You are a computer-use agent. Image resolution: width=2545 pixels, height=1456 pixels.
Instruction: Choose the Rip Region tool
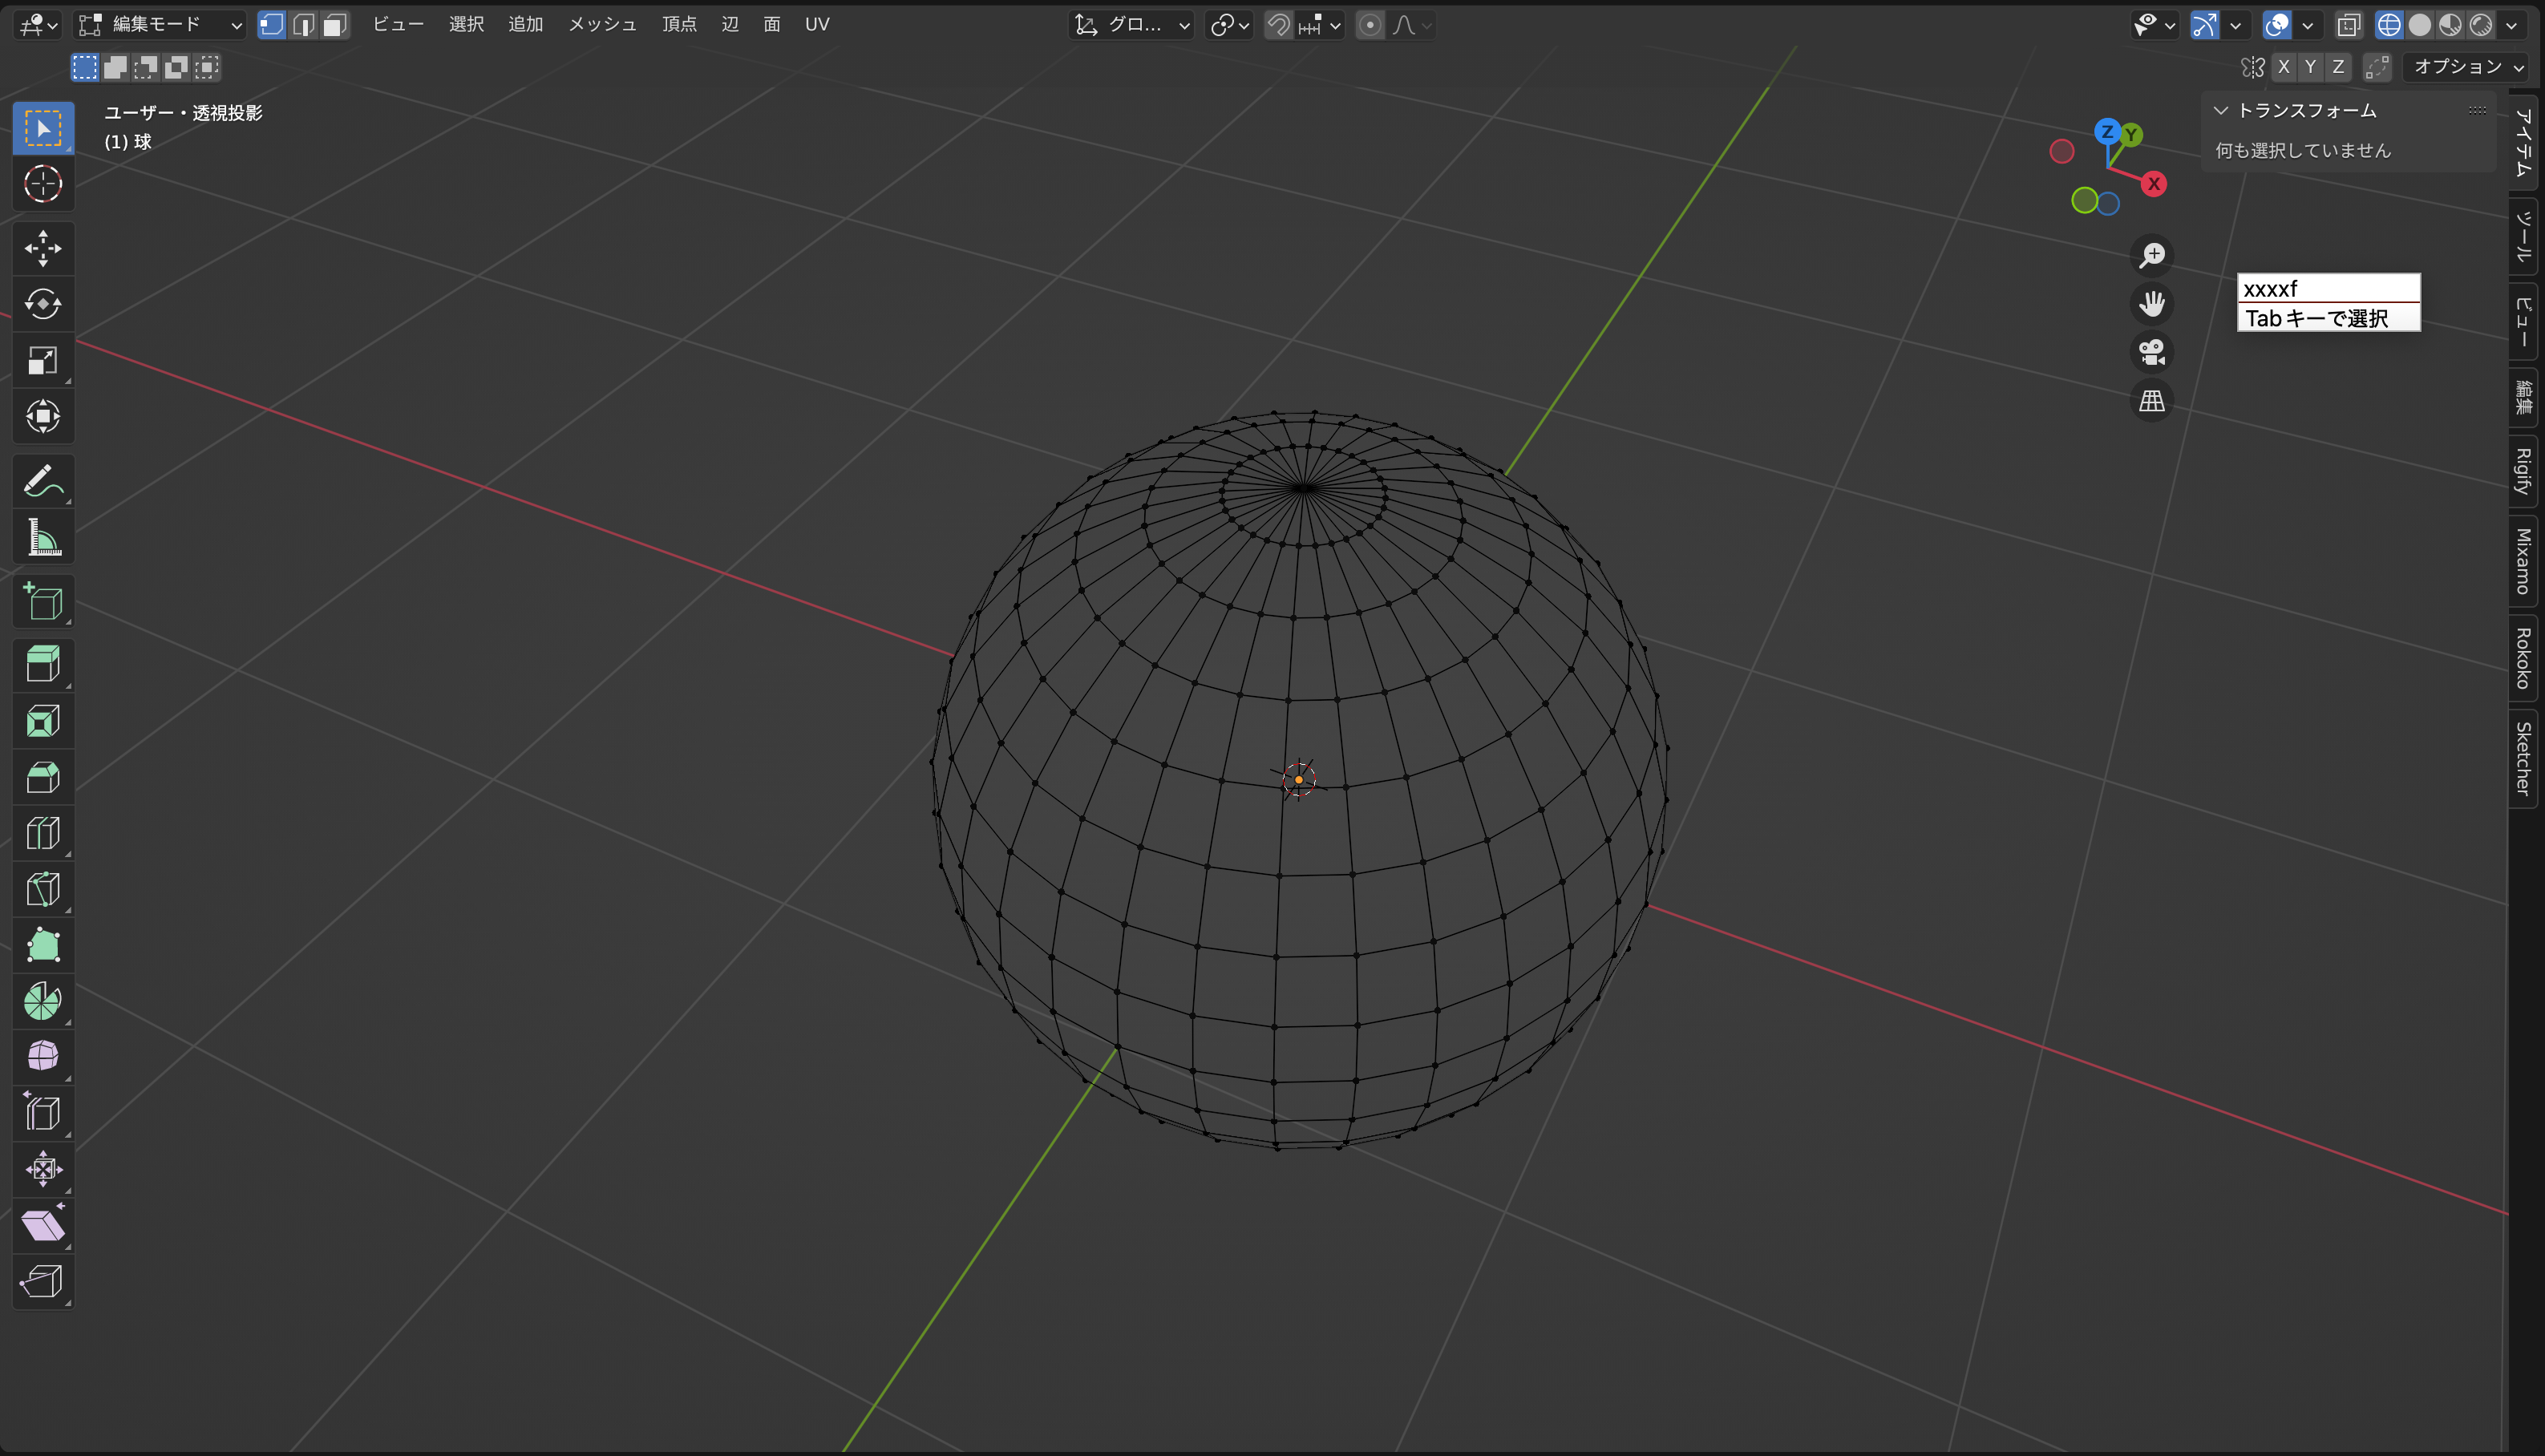tap(43, 1281)
